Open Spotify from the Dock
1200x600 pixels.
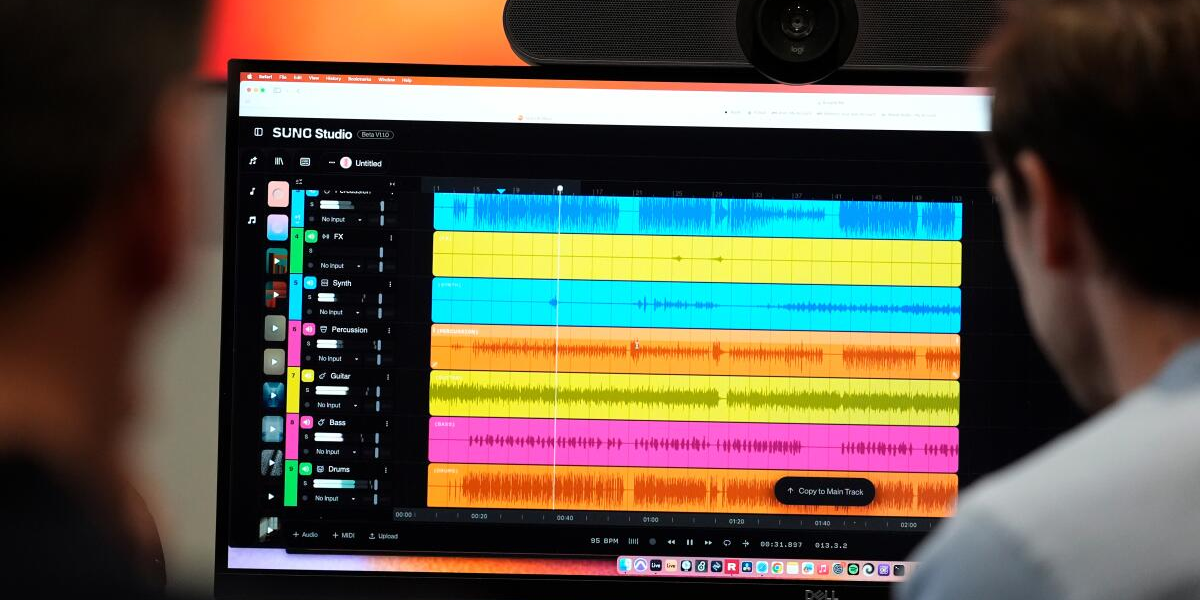click(853, 568)
